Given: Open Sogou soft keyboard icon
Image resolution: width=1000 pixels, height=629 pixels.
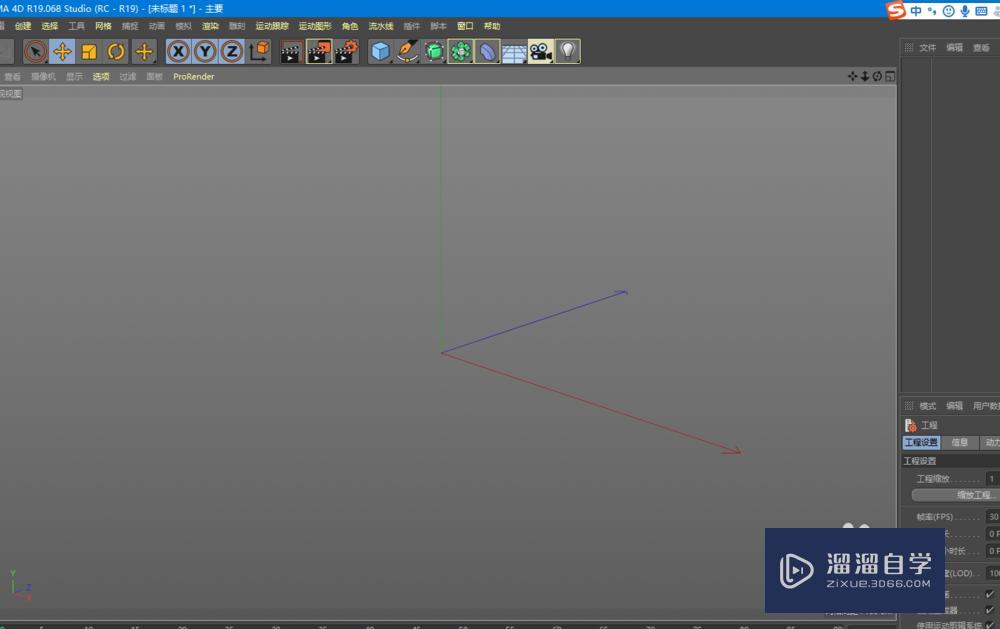Looking at the screenshot, I should coord(982,11).
